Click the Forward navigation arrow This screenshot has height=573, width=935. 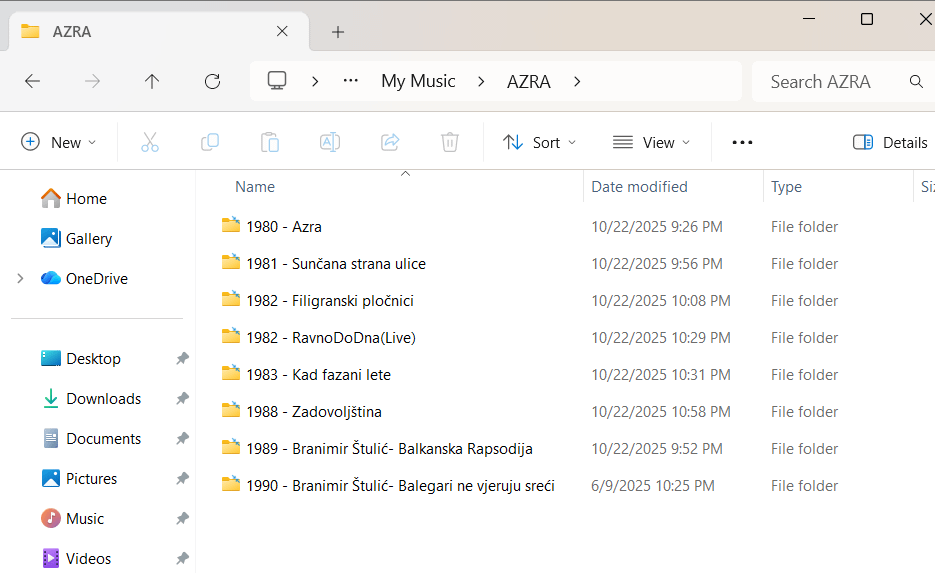coord(92,81)
